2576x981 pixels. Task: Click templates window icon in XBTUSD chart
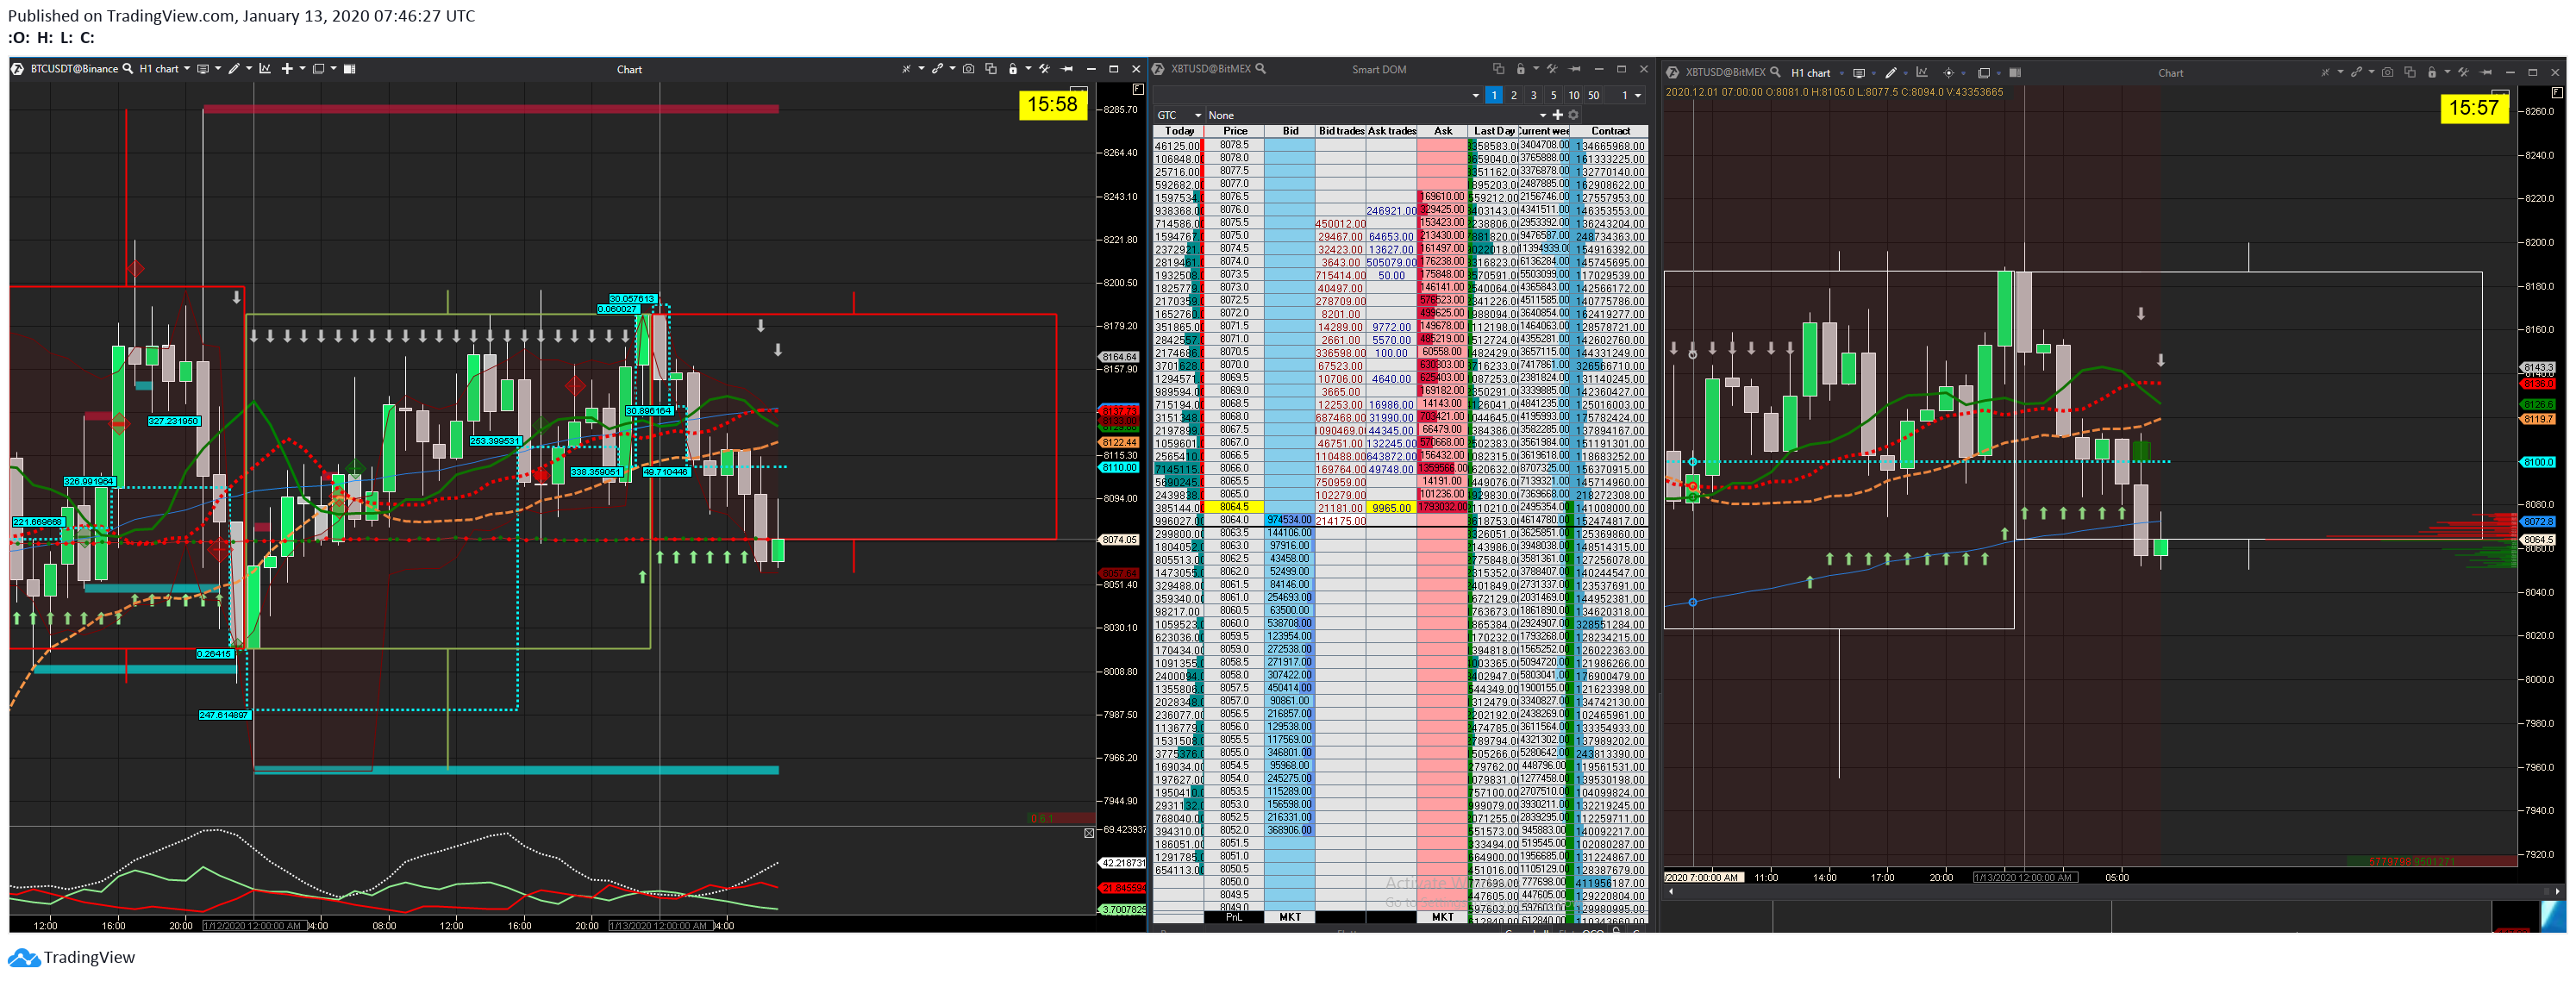tap(1984, 73)
